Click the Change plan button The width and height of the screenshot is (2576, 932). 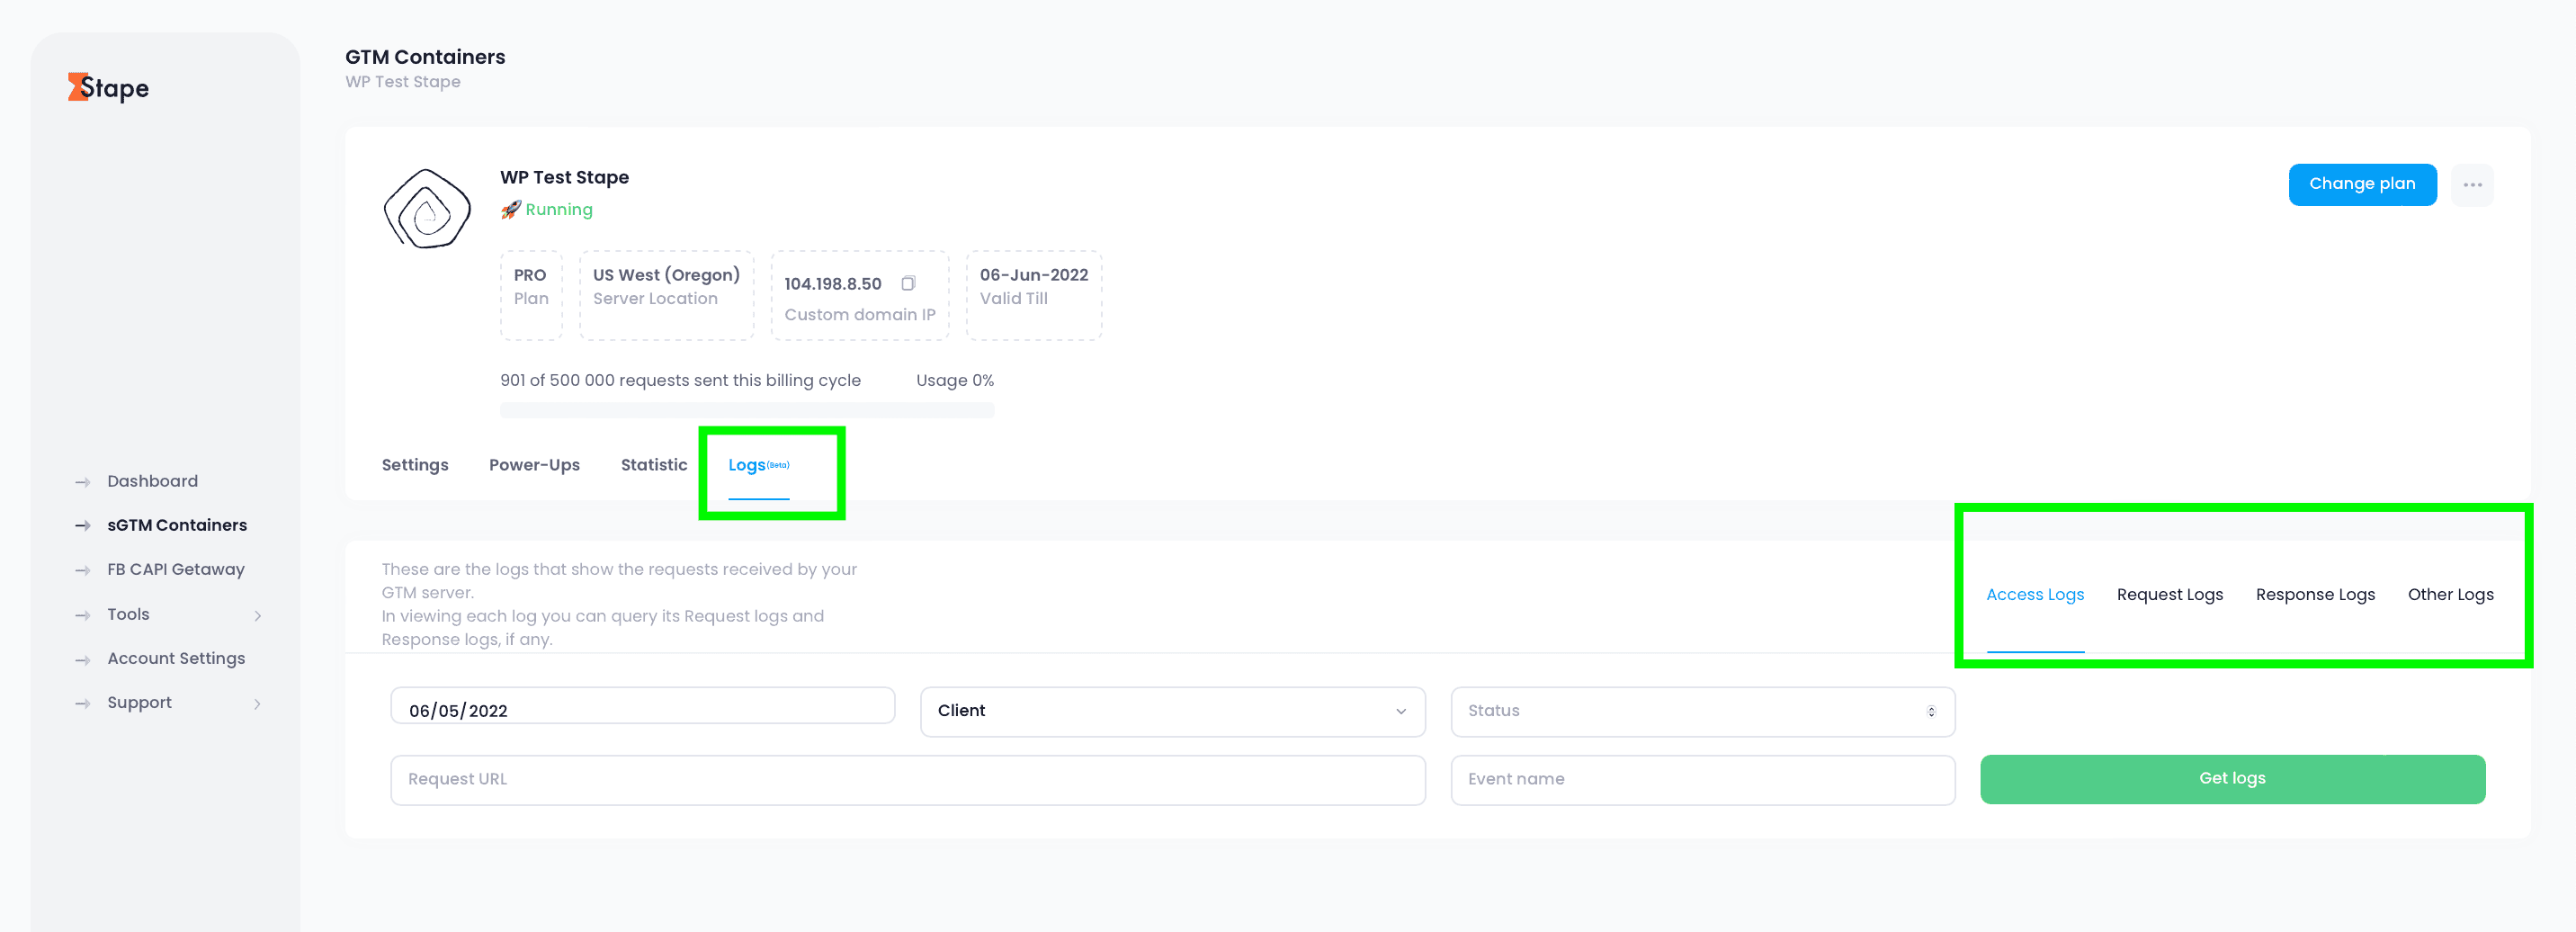coord(2362,184)
